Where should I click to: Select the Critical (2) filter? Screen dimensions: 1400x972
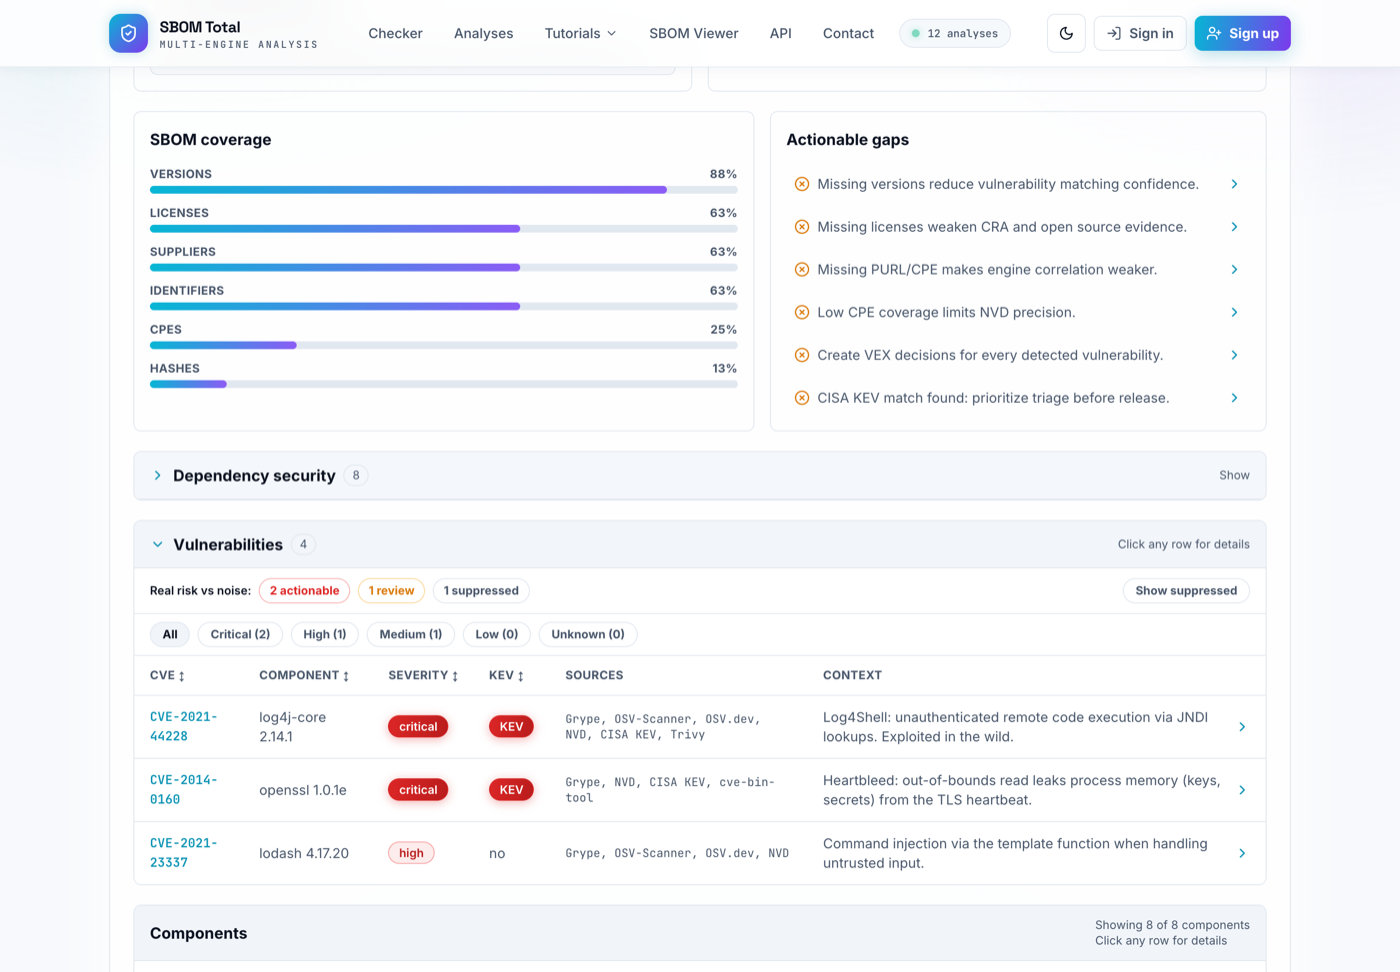coord(240,634)
